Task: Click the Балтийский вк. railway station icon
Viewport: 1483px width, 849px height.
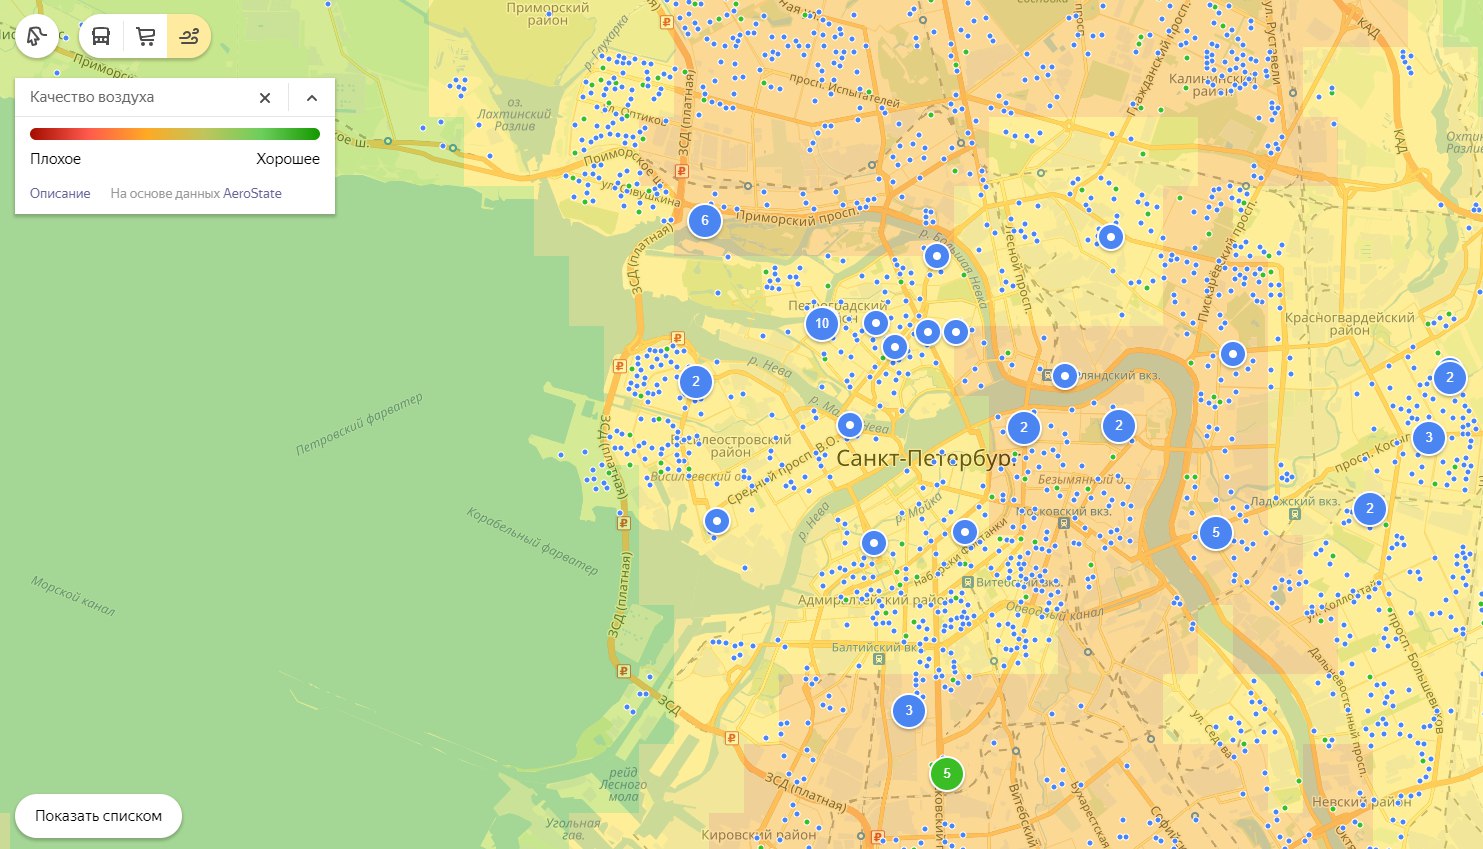Action: pos(879,660)
